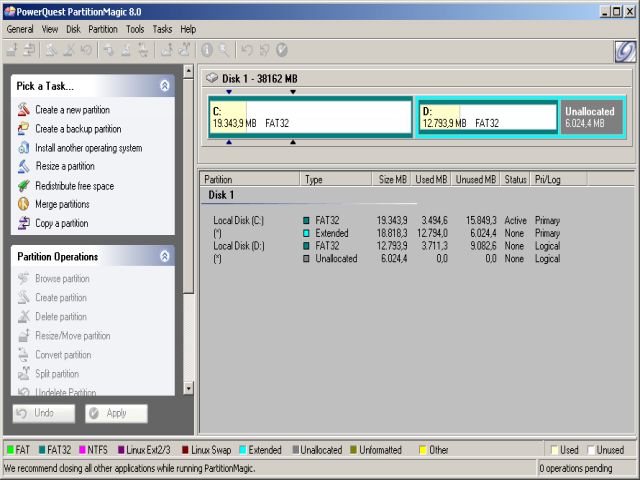Viewport: 640px width, 480px height.
Task: Open the General menu
Action: [20, 29]
